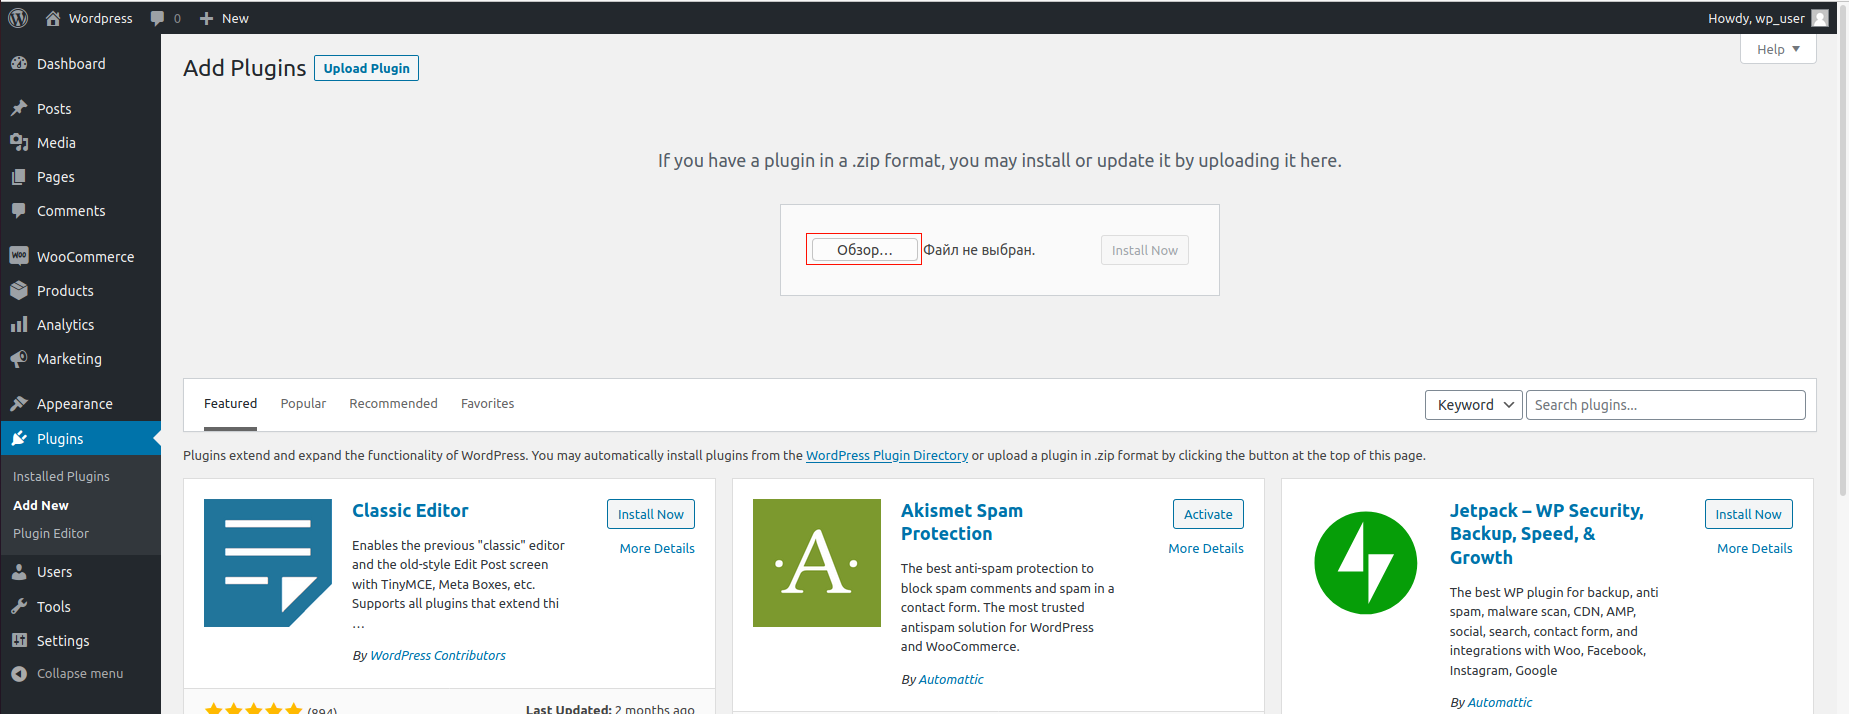Open the Keyword search type dropdown
This screenshot has height=714, width=1849.
tap(1474, 405)
